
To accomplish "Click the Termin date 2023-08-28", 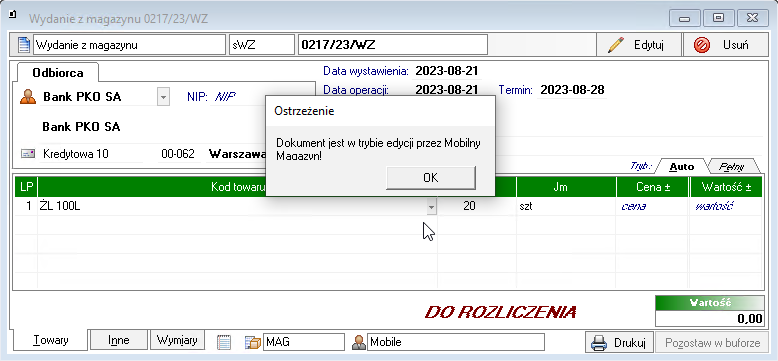I will [x=572, y=90].
